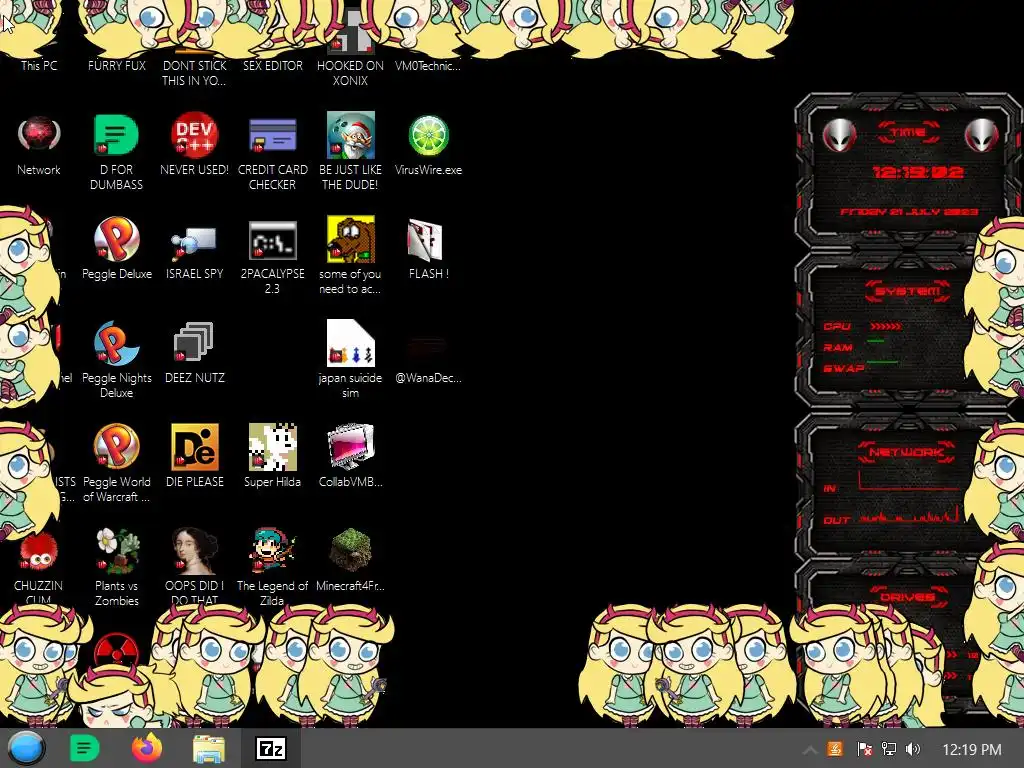
Task: Select the Peggle World of Warcraft icon
Action: coord(116,447)
